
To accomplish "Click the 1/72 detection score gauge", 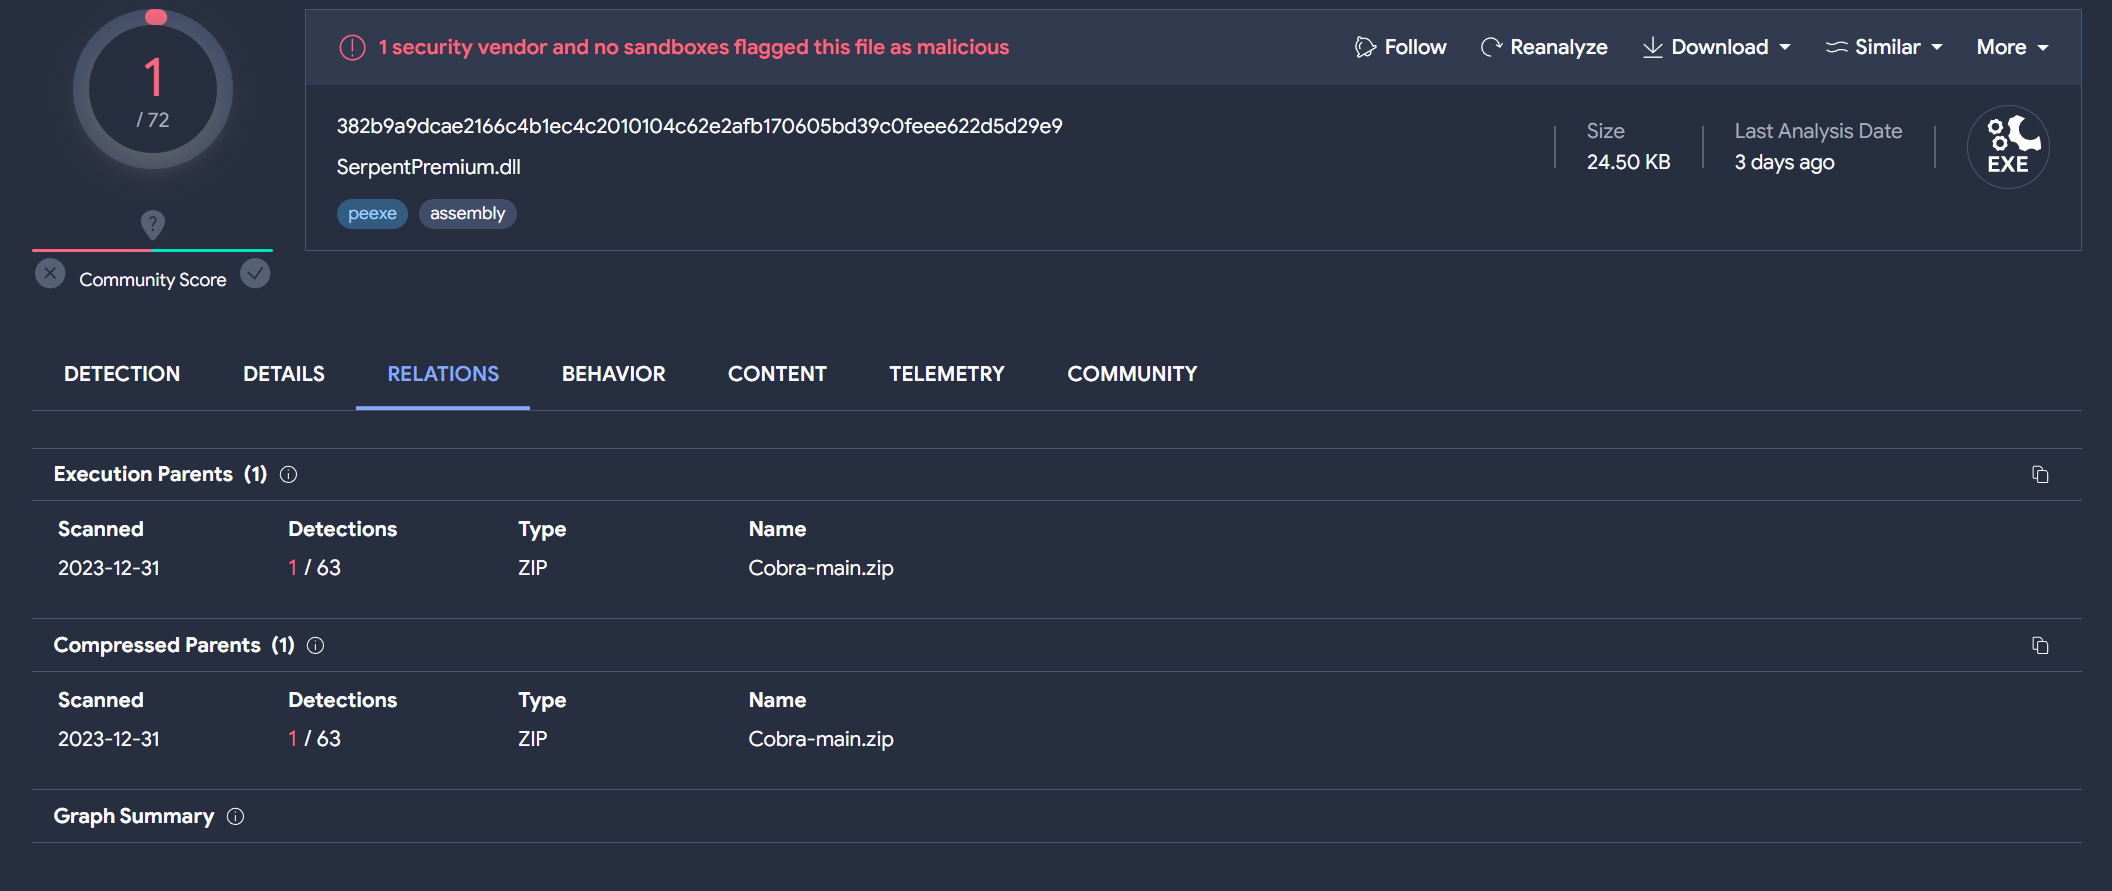I will pyautogui.click(x=153, y=92).
